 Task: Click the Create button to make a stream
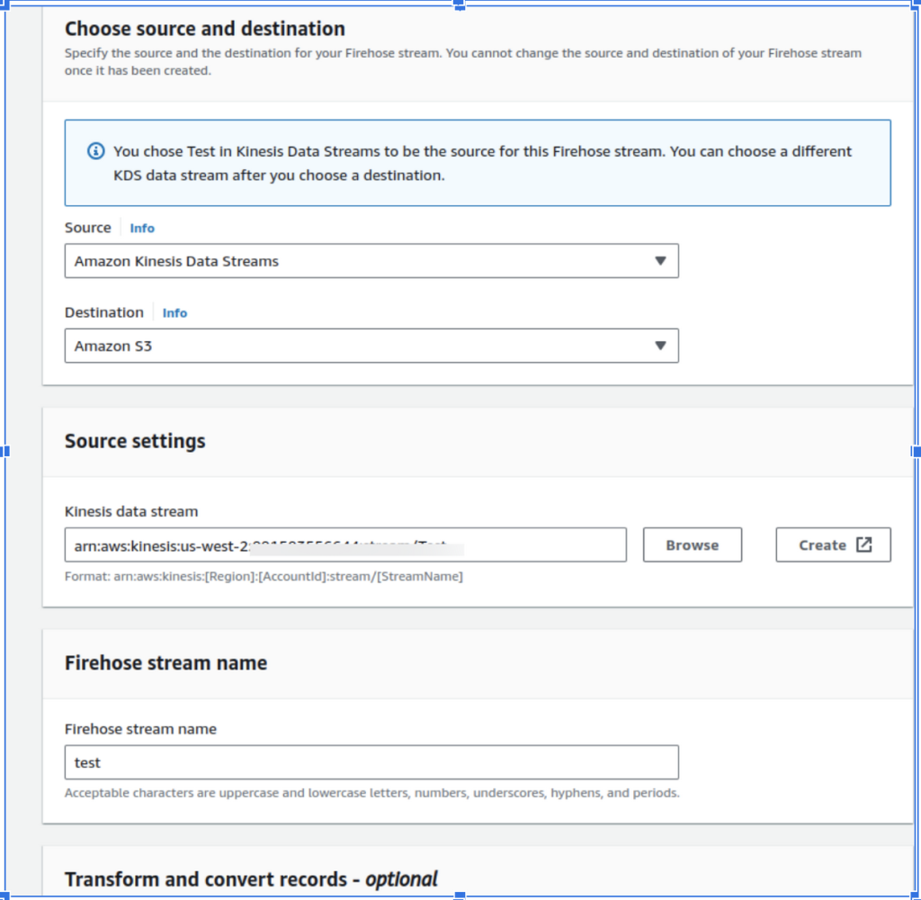[x=833, y=545]
